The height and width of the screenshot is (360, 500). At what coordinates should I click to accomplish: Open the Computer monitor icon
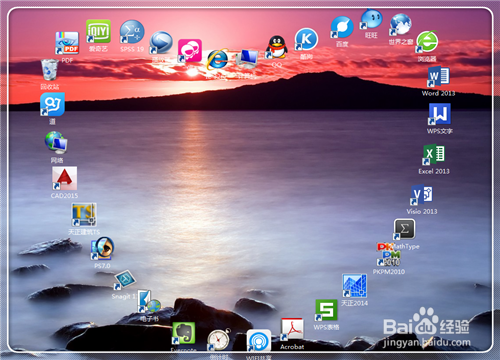(x=247, y=59)
